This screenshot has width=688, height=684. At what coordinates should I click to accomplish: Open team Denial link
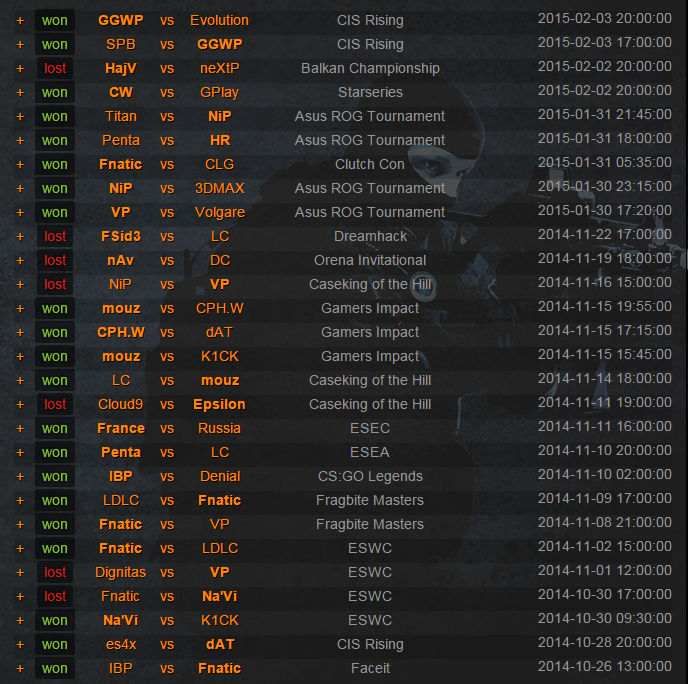tap(220, 476)
